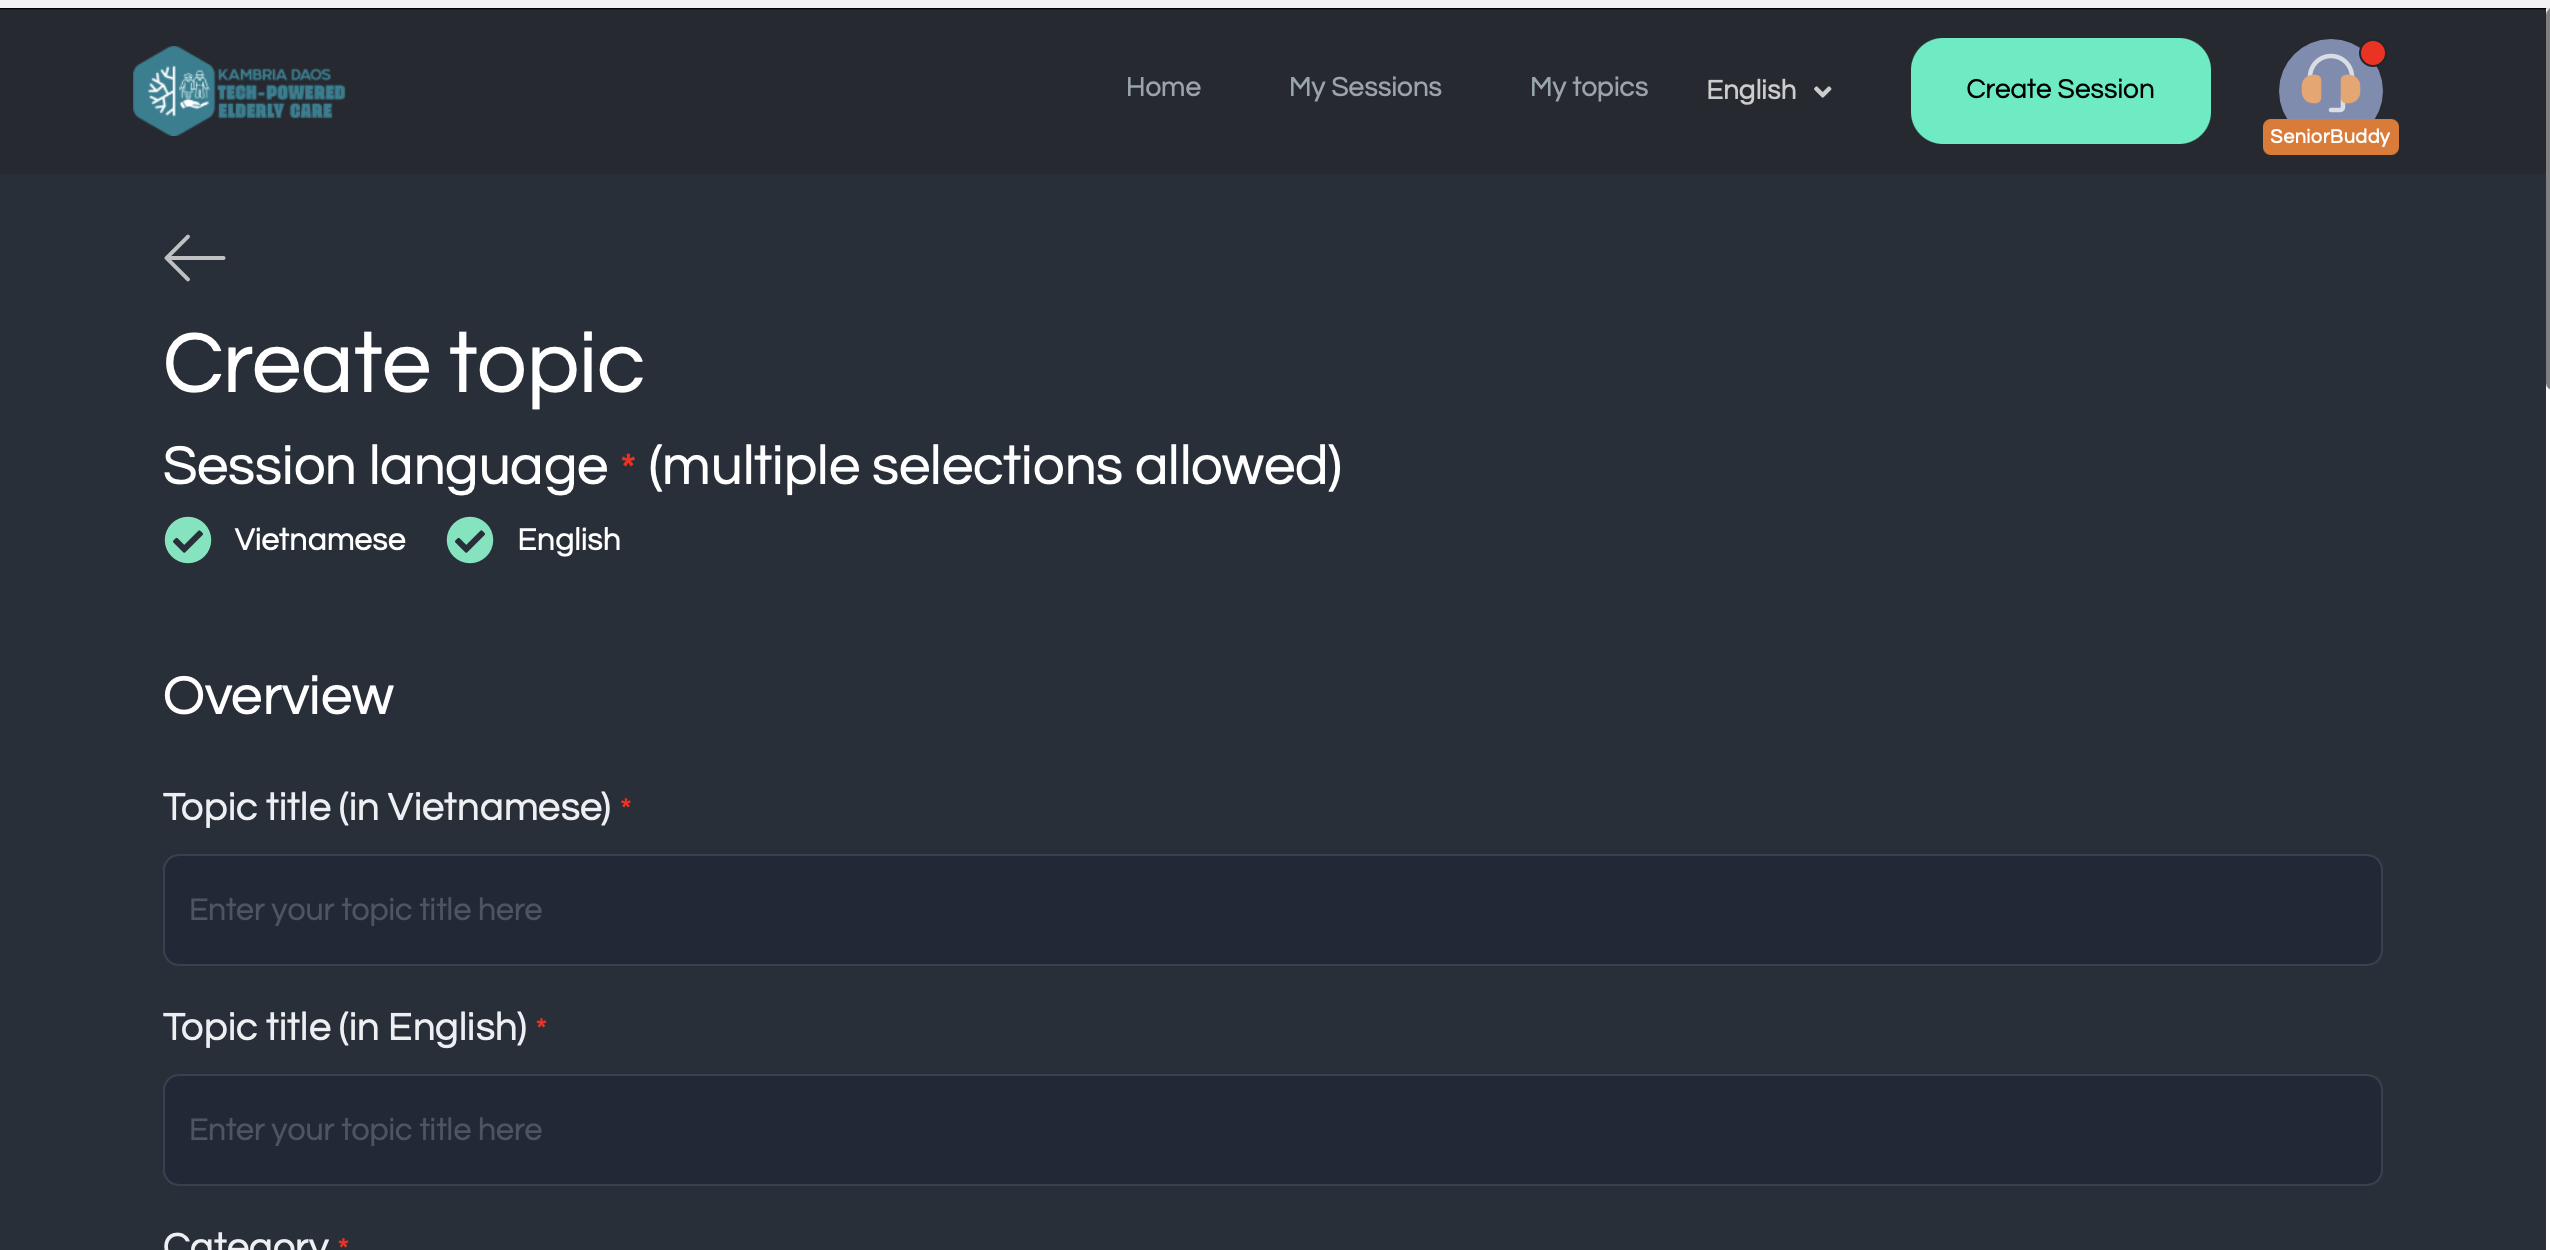Click the page vertical scrollbar

(2547, 200)
